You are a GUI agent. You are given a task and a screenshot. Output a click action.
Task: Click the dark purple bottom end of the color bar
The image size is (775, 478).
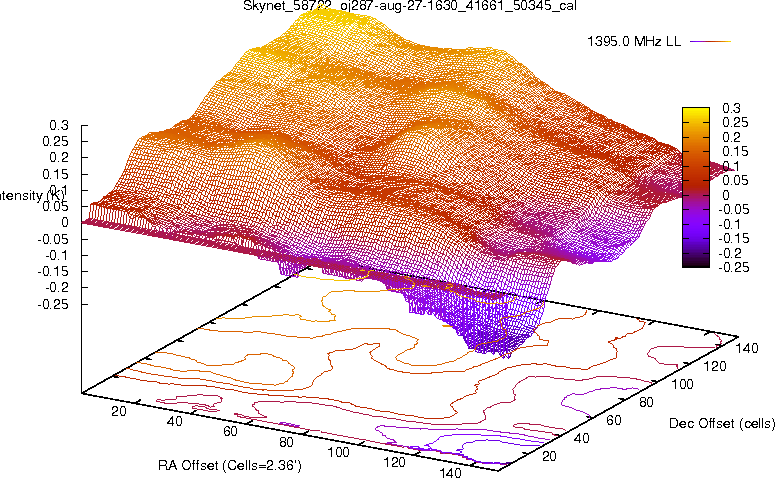pos(695,262)
